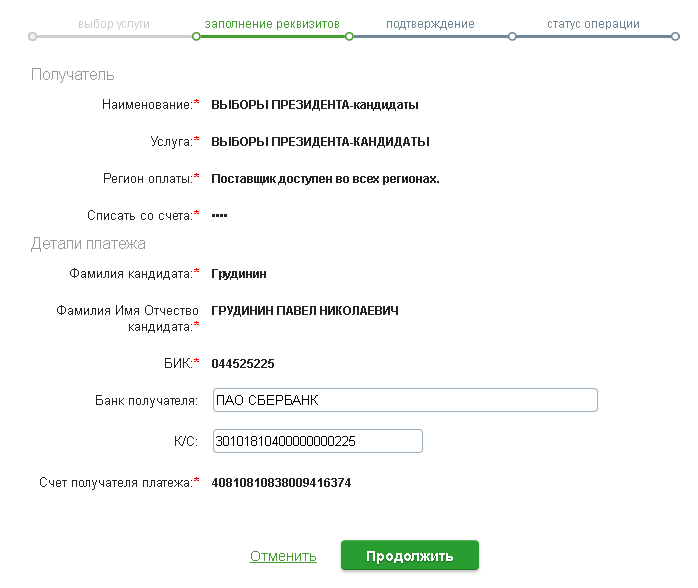Select the заполнение реквизитов step label

coord(272,24)
